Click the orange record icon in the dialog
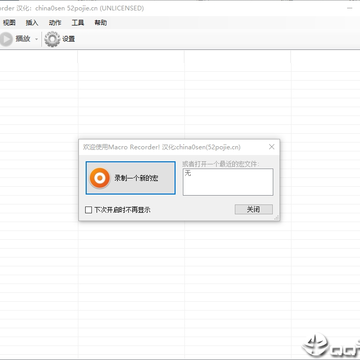 pos(99,178)
